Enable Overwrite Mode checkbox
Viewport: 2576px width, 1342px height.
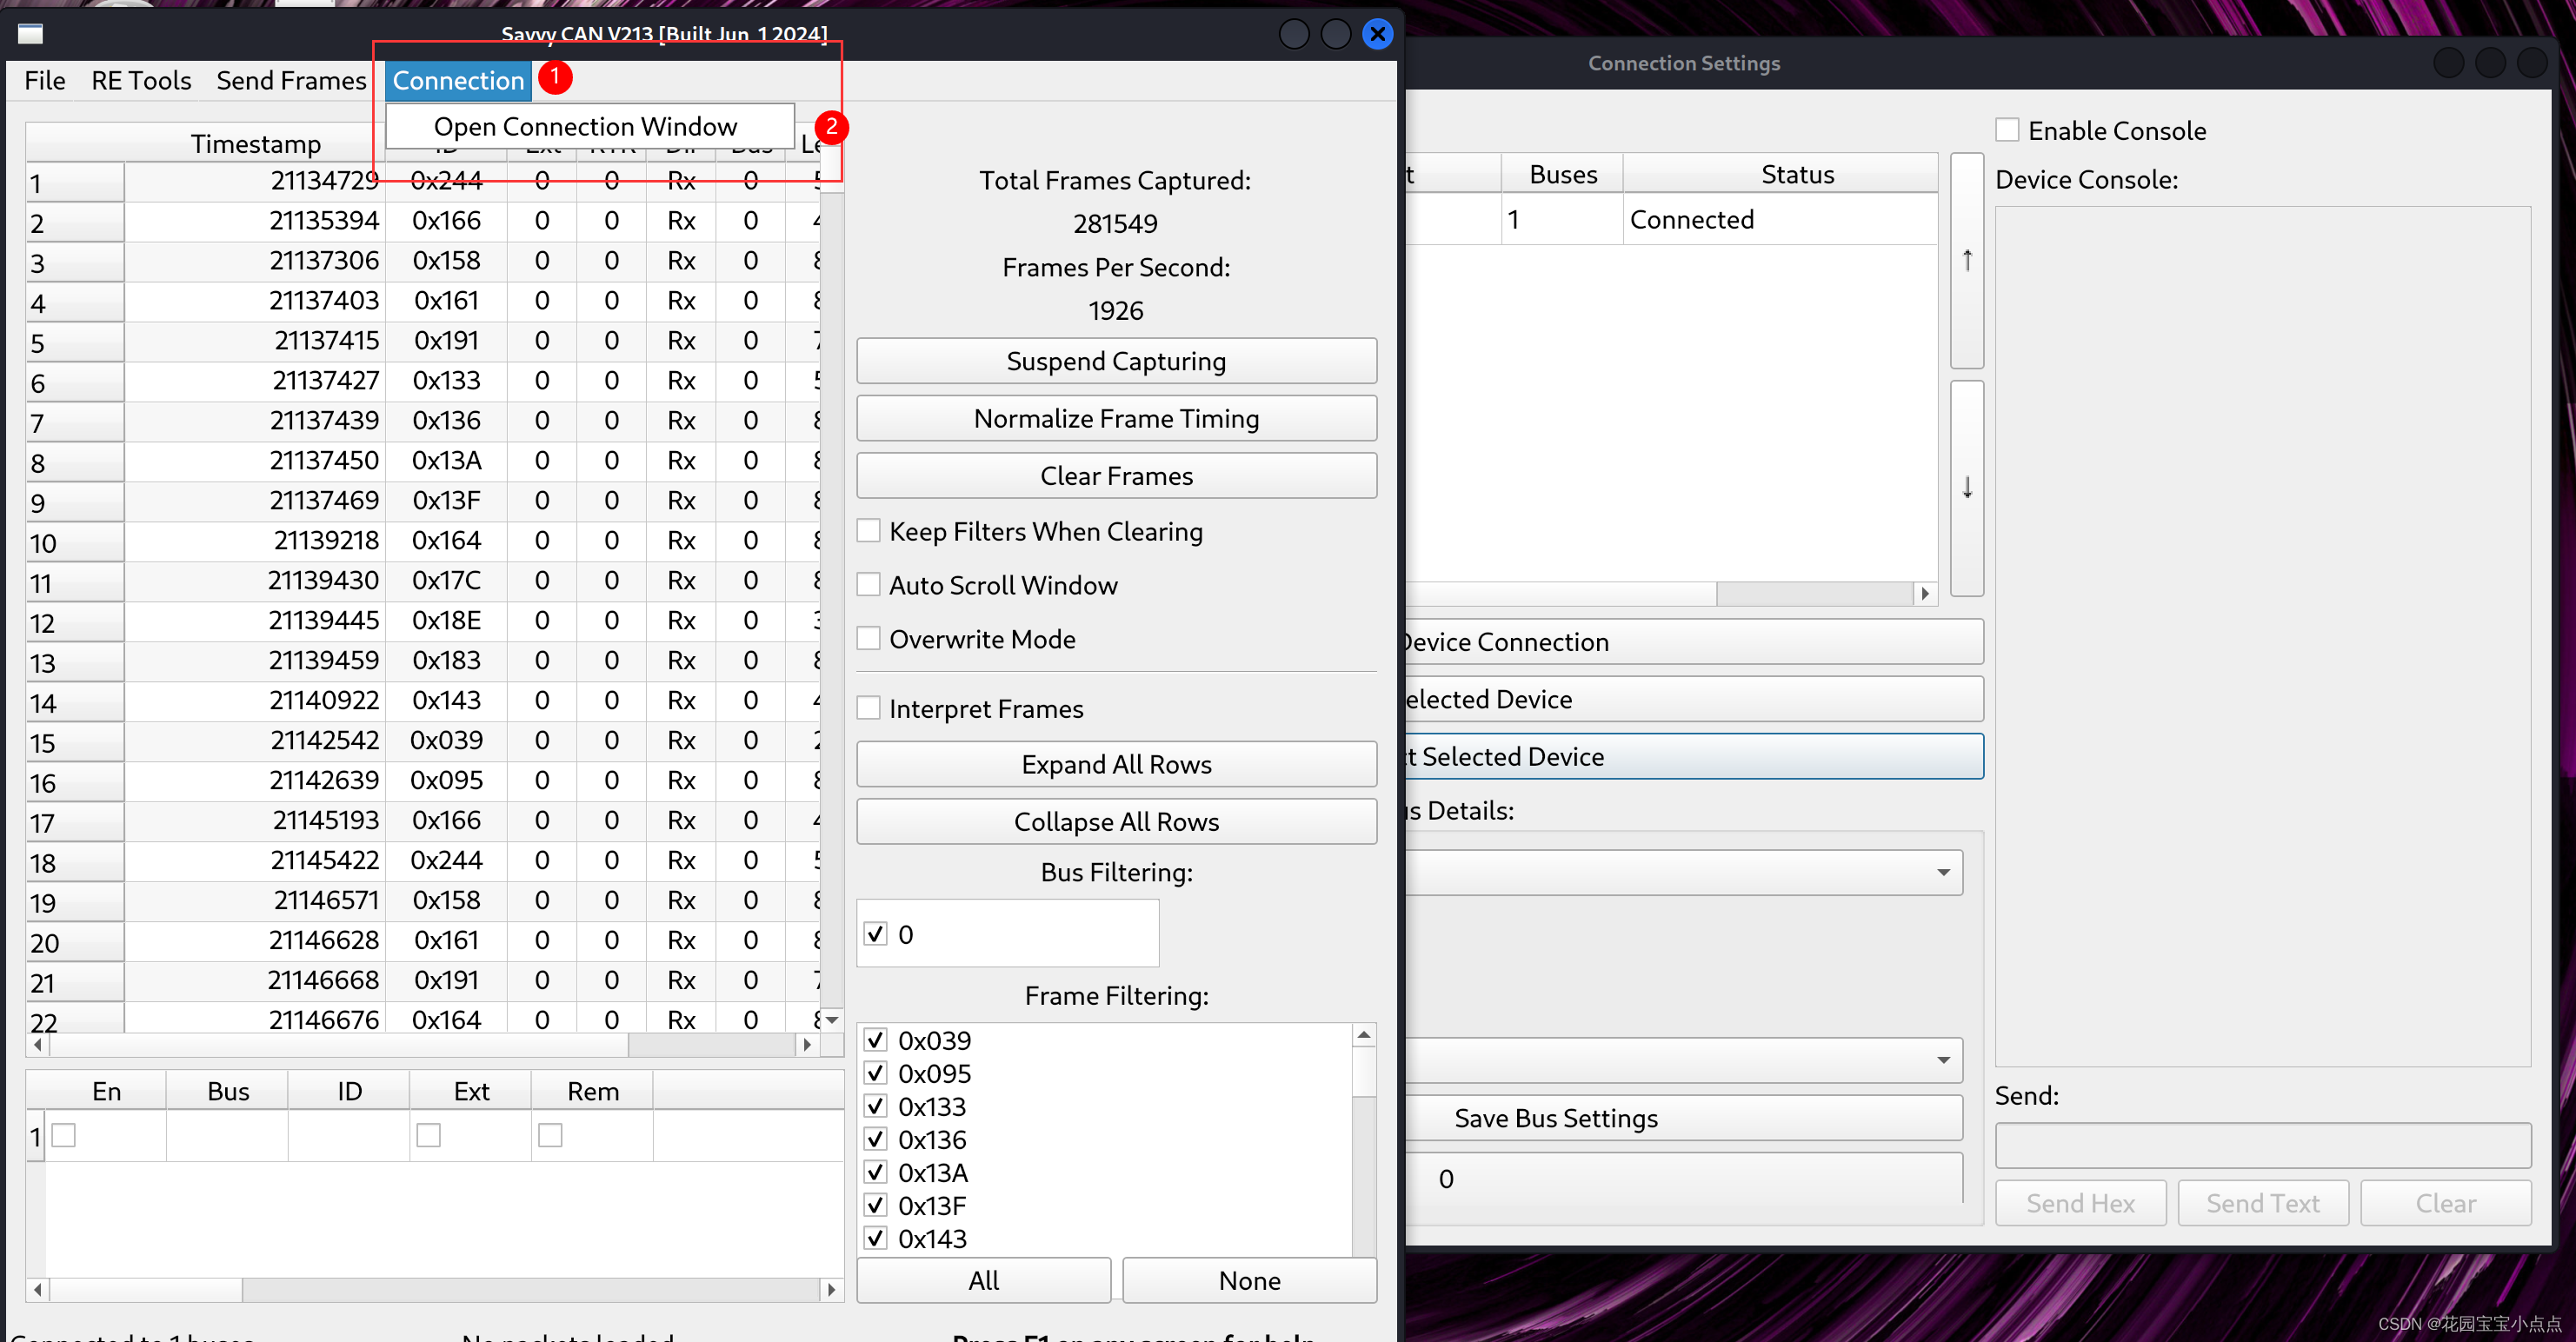[x=869, y=639]
